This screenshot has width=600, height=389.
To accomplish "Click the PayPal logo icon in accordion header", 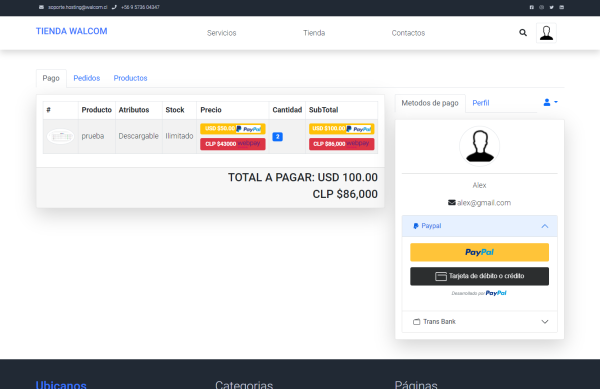I will pyautogui.click(x=416, y=226).
